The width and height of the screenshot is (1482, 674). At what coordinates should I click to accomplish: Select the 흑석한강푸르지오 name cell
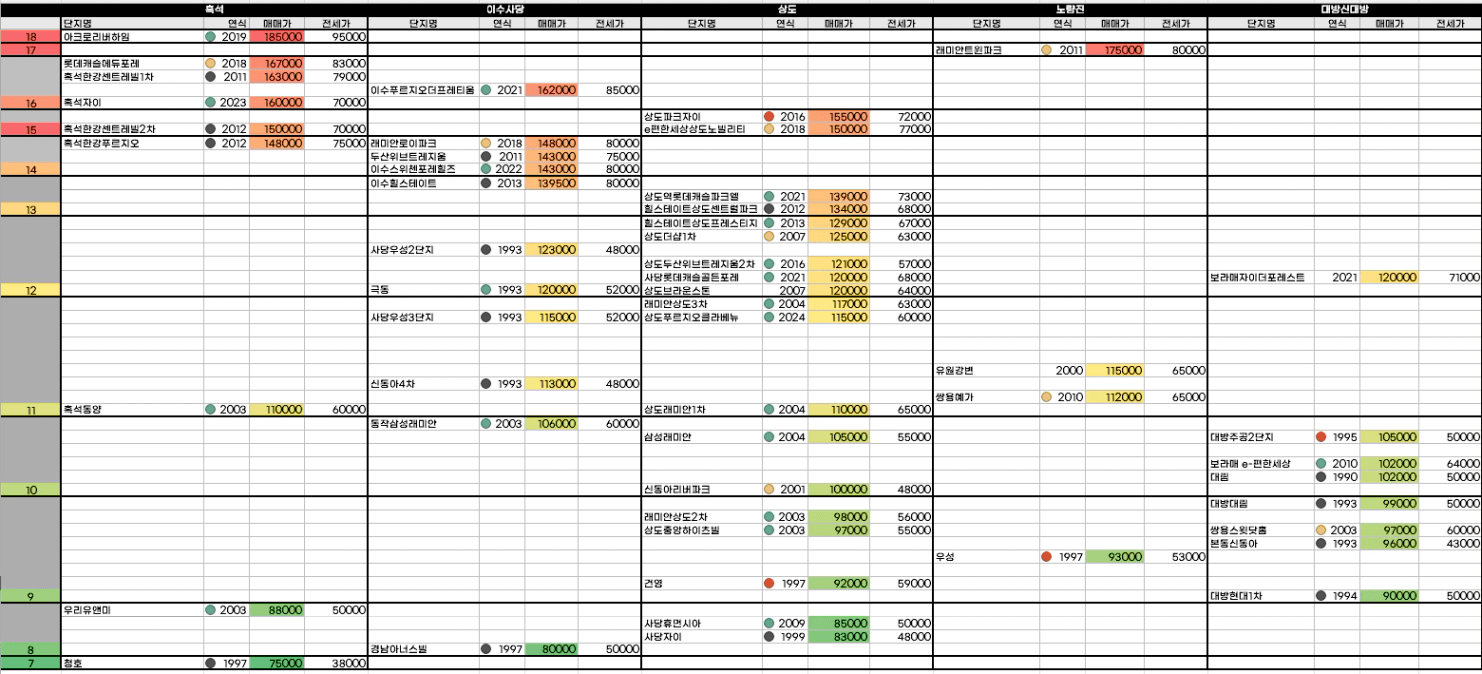coord(132,143)
